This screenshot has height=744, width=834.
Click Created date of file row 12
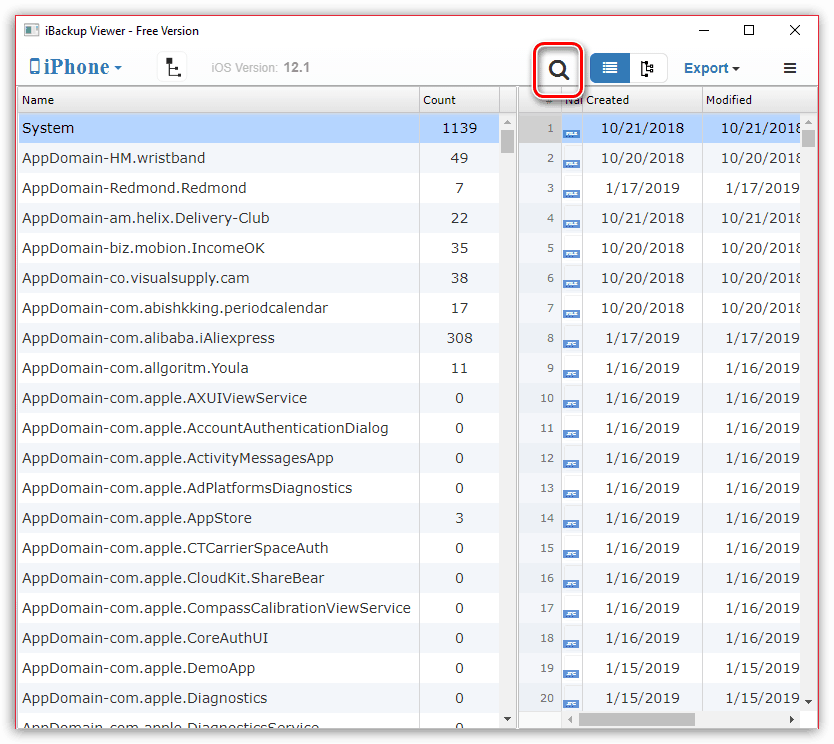tap(643, 458)
